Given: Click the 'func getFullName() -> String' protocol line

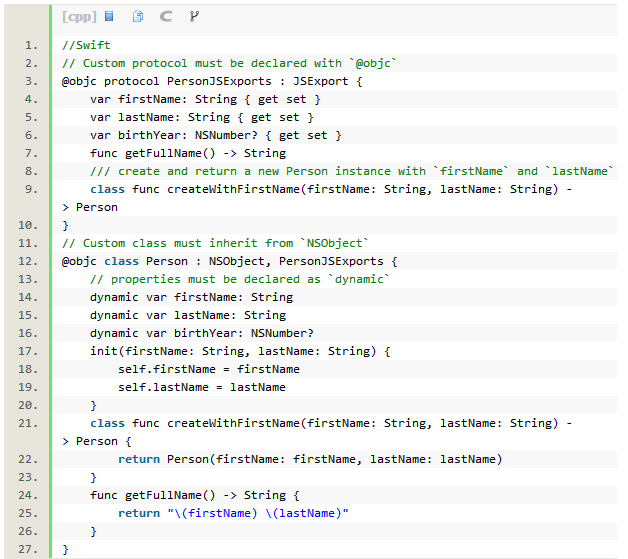Looking at the screenshot, I should point(187,153).
